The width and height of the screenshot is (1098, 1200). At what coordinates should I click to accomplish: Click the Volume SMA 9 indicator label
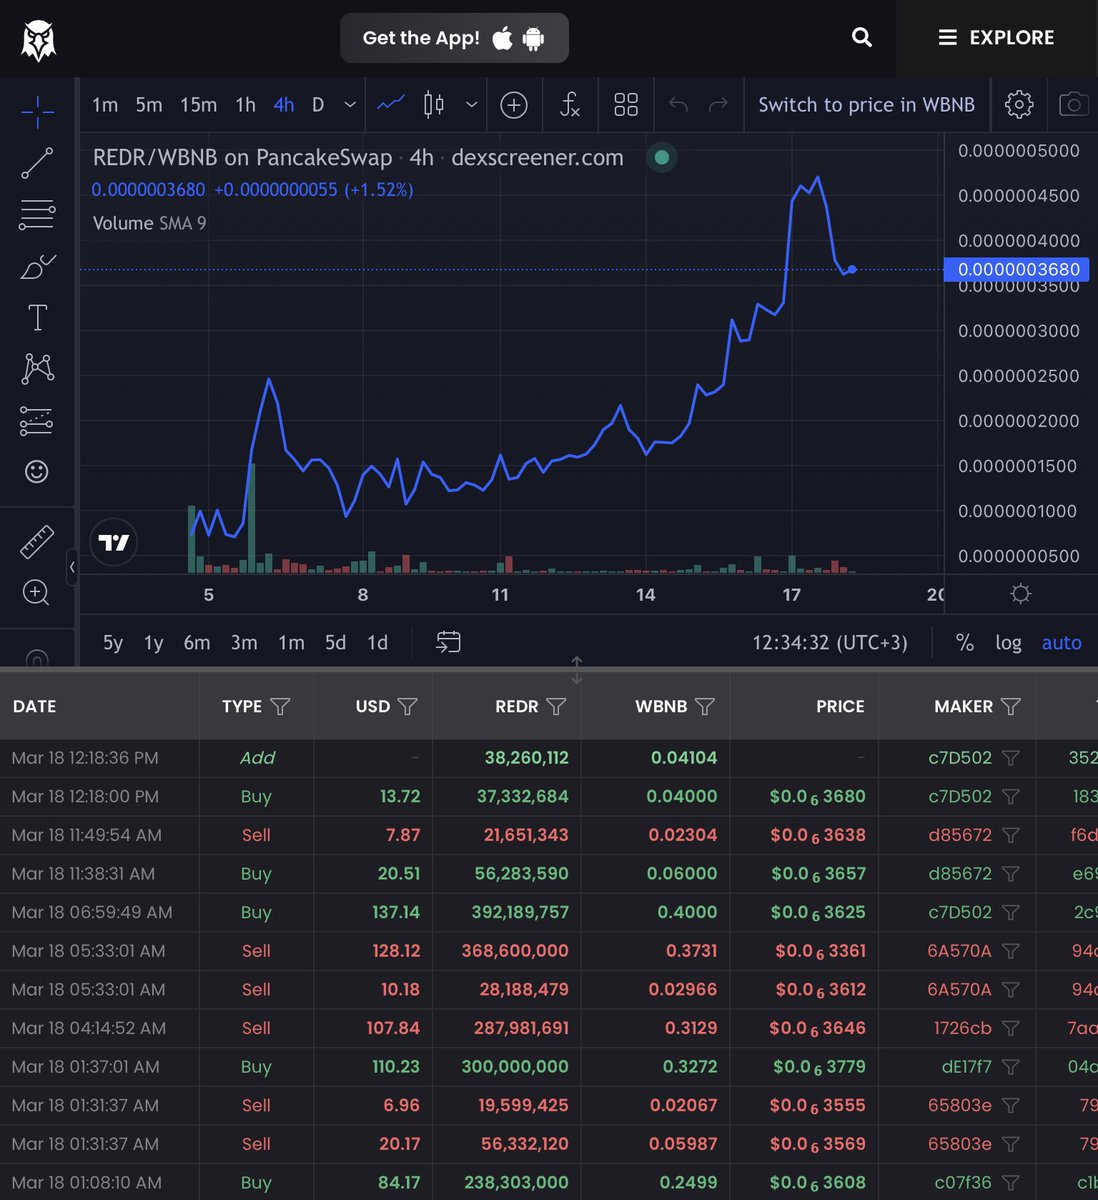[x=149, y=223]
